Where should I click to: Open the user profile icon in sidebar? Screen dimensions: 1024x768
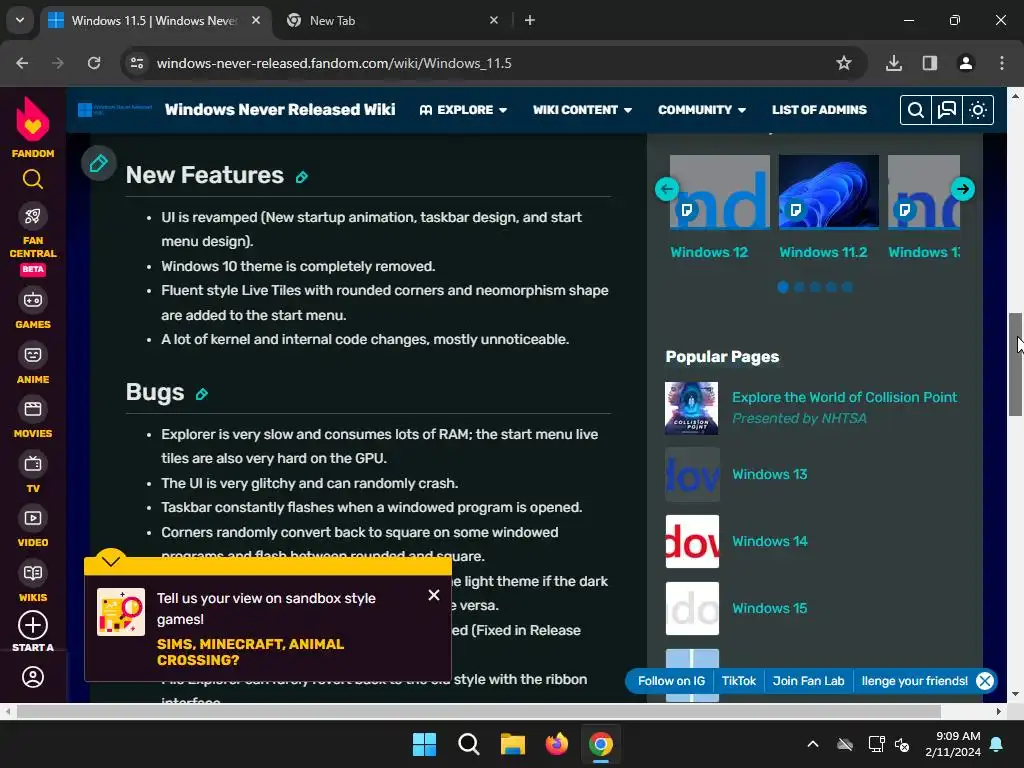tap(33, 677)
